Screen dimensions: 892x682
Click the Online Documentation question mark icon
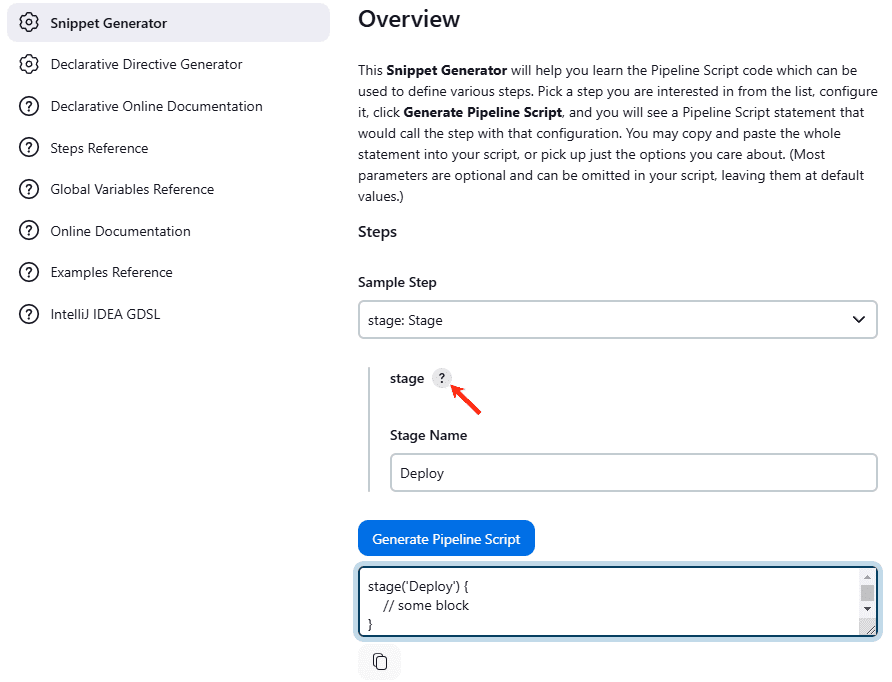pyautogui.click(x=29, y=230)
